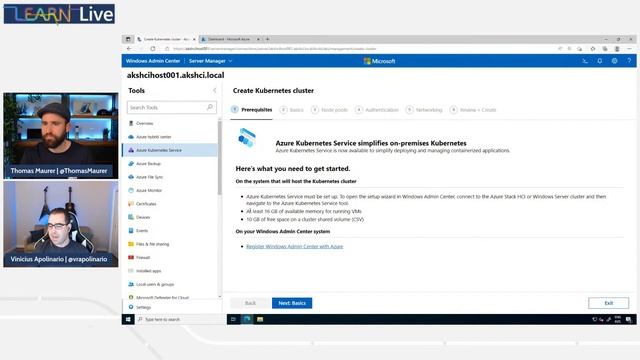The width and height of the screenshot is (640, 360).
Task: Open Azure hybrid center tool
Action: tap(171, 137)
